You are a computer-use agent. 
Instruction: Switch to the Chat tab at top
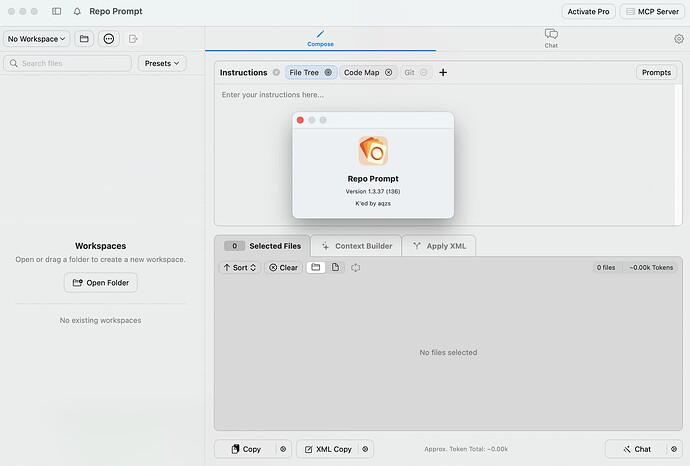click(x=551, y=39)
